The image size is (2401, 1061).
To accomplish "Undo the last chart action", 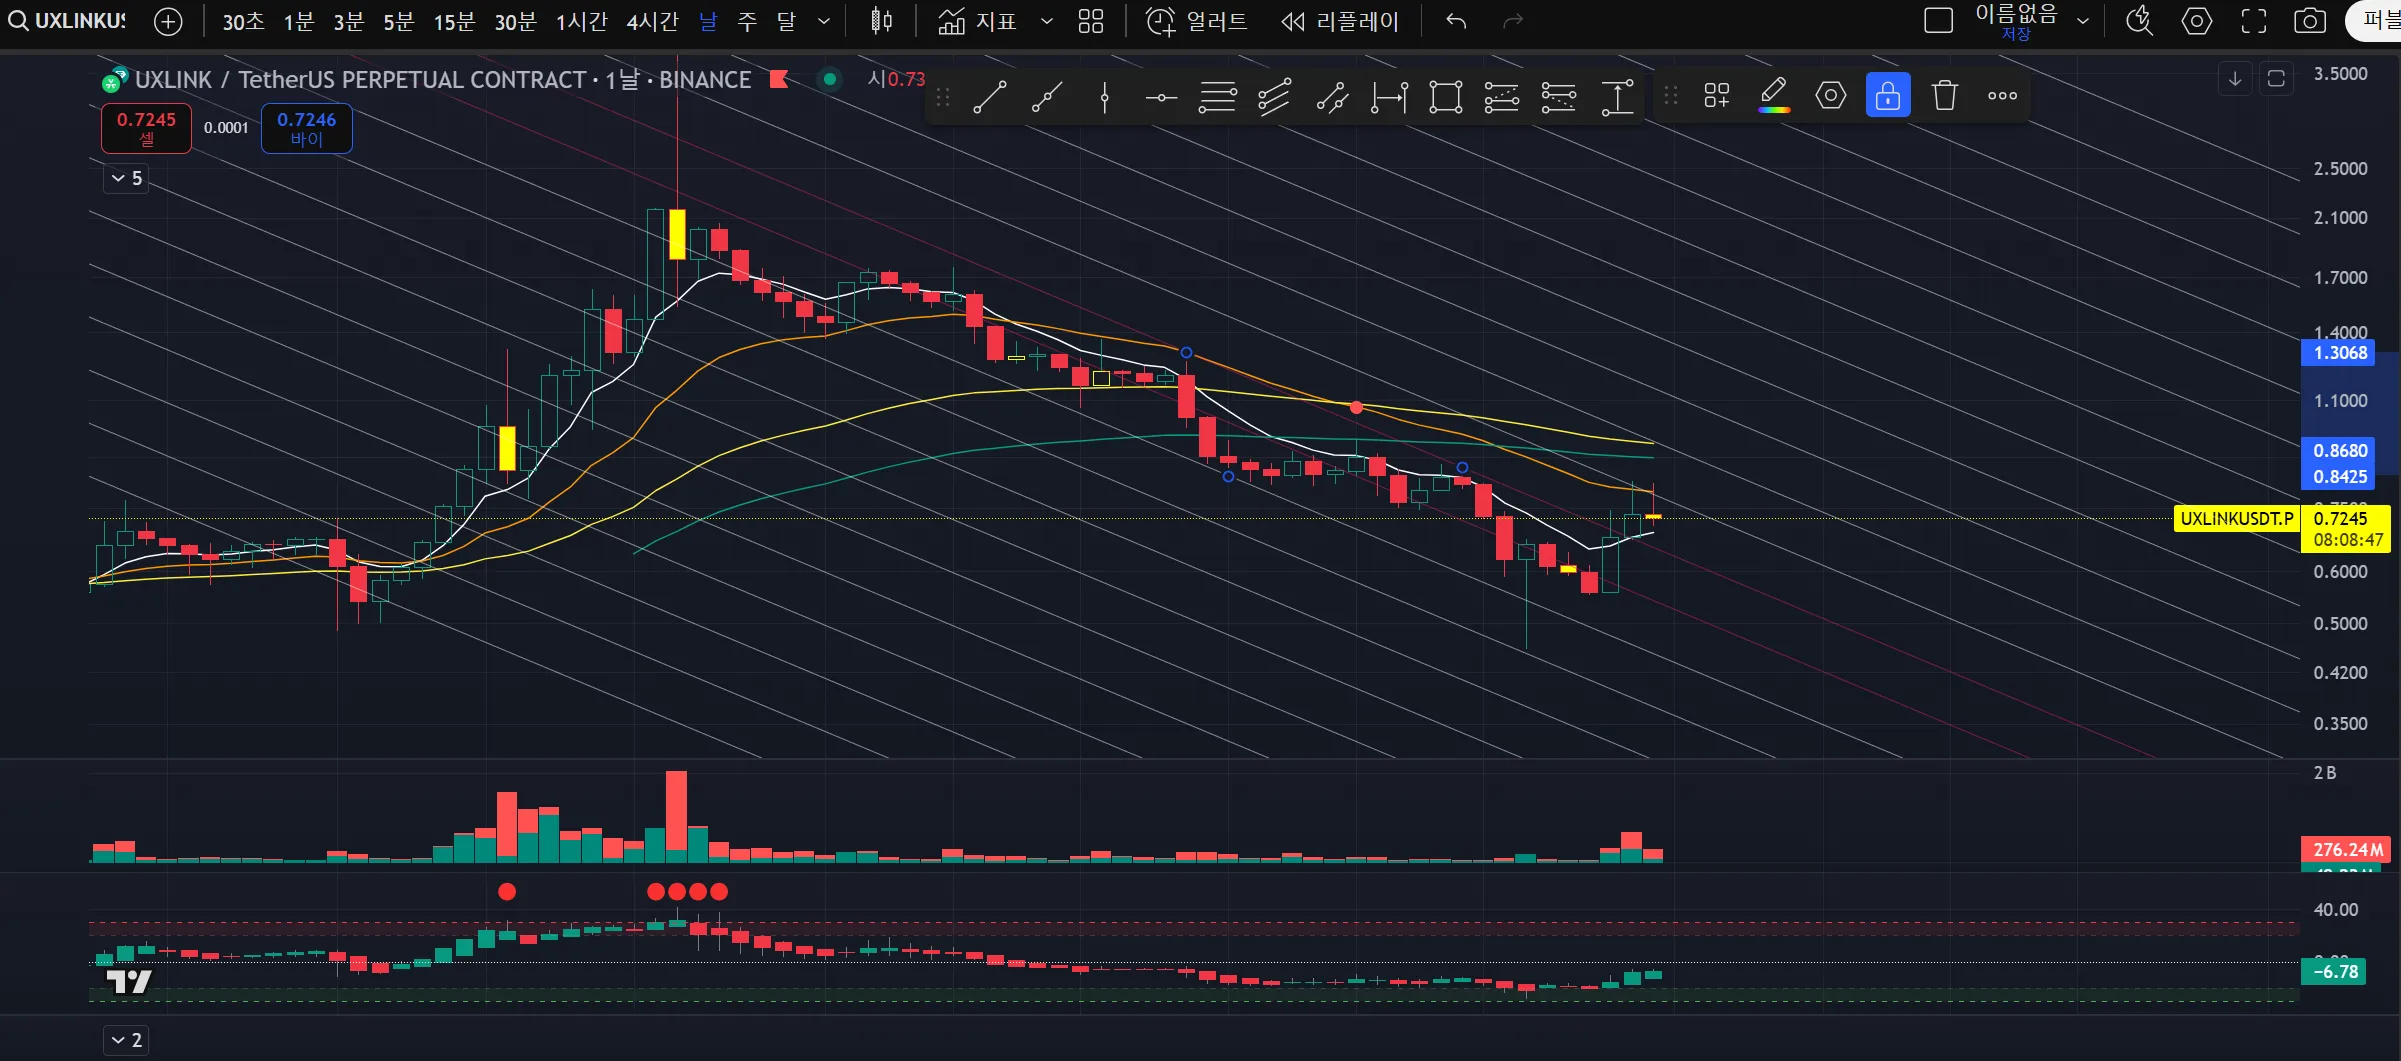I will pyautogui.click(x=1456, y=21).
